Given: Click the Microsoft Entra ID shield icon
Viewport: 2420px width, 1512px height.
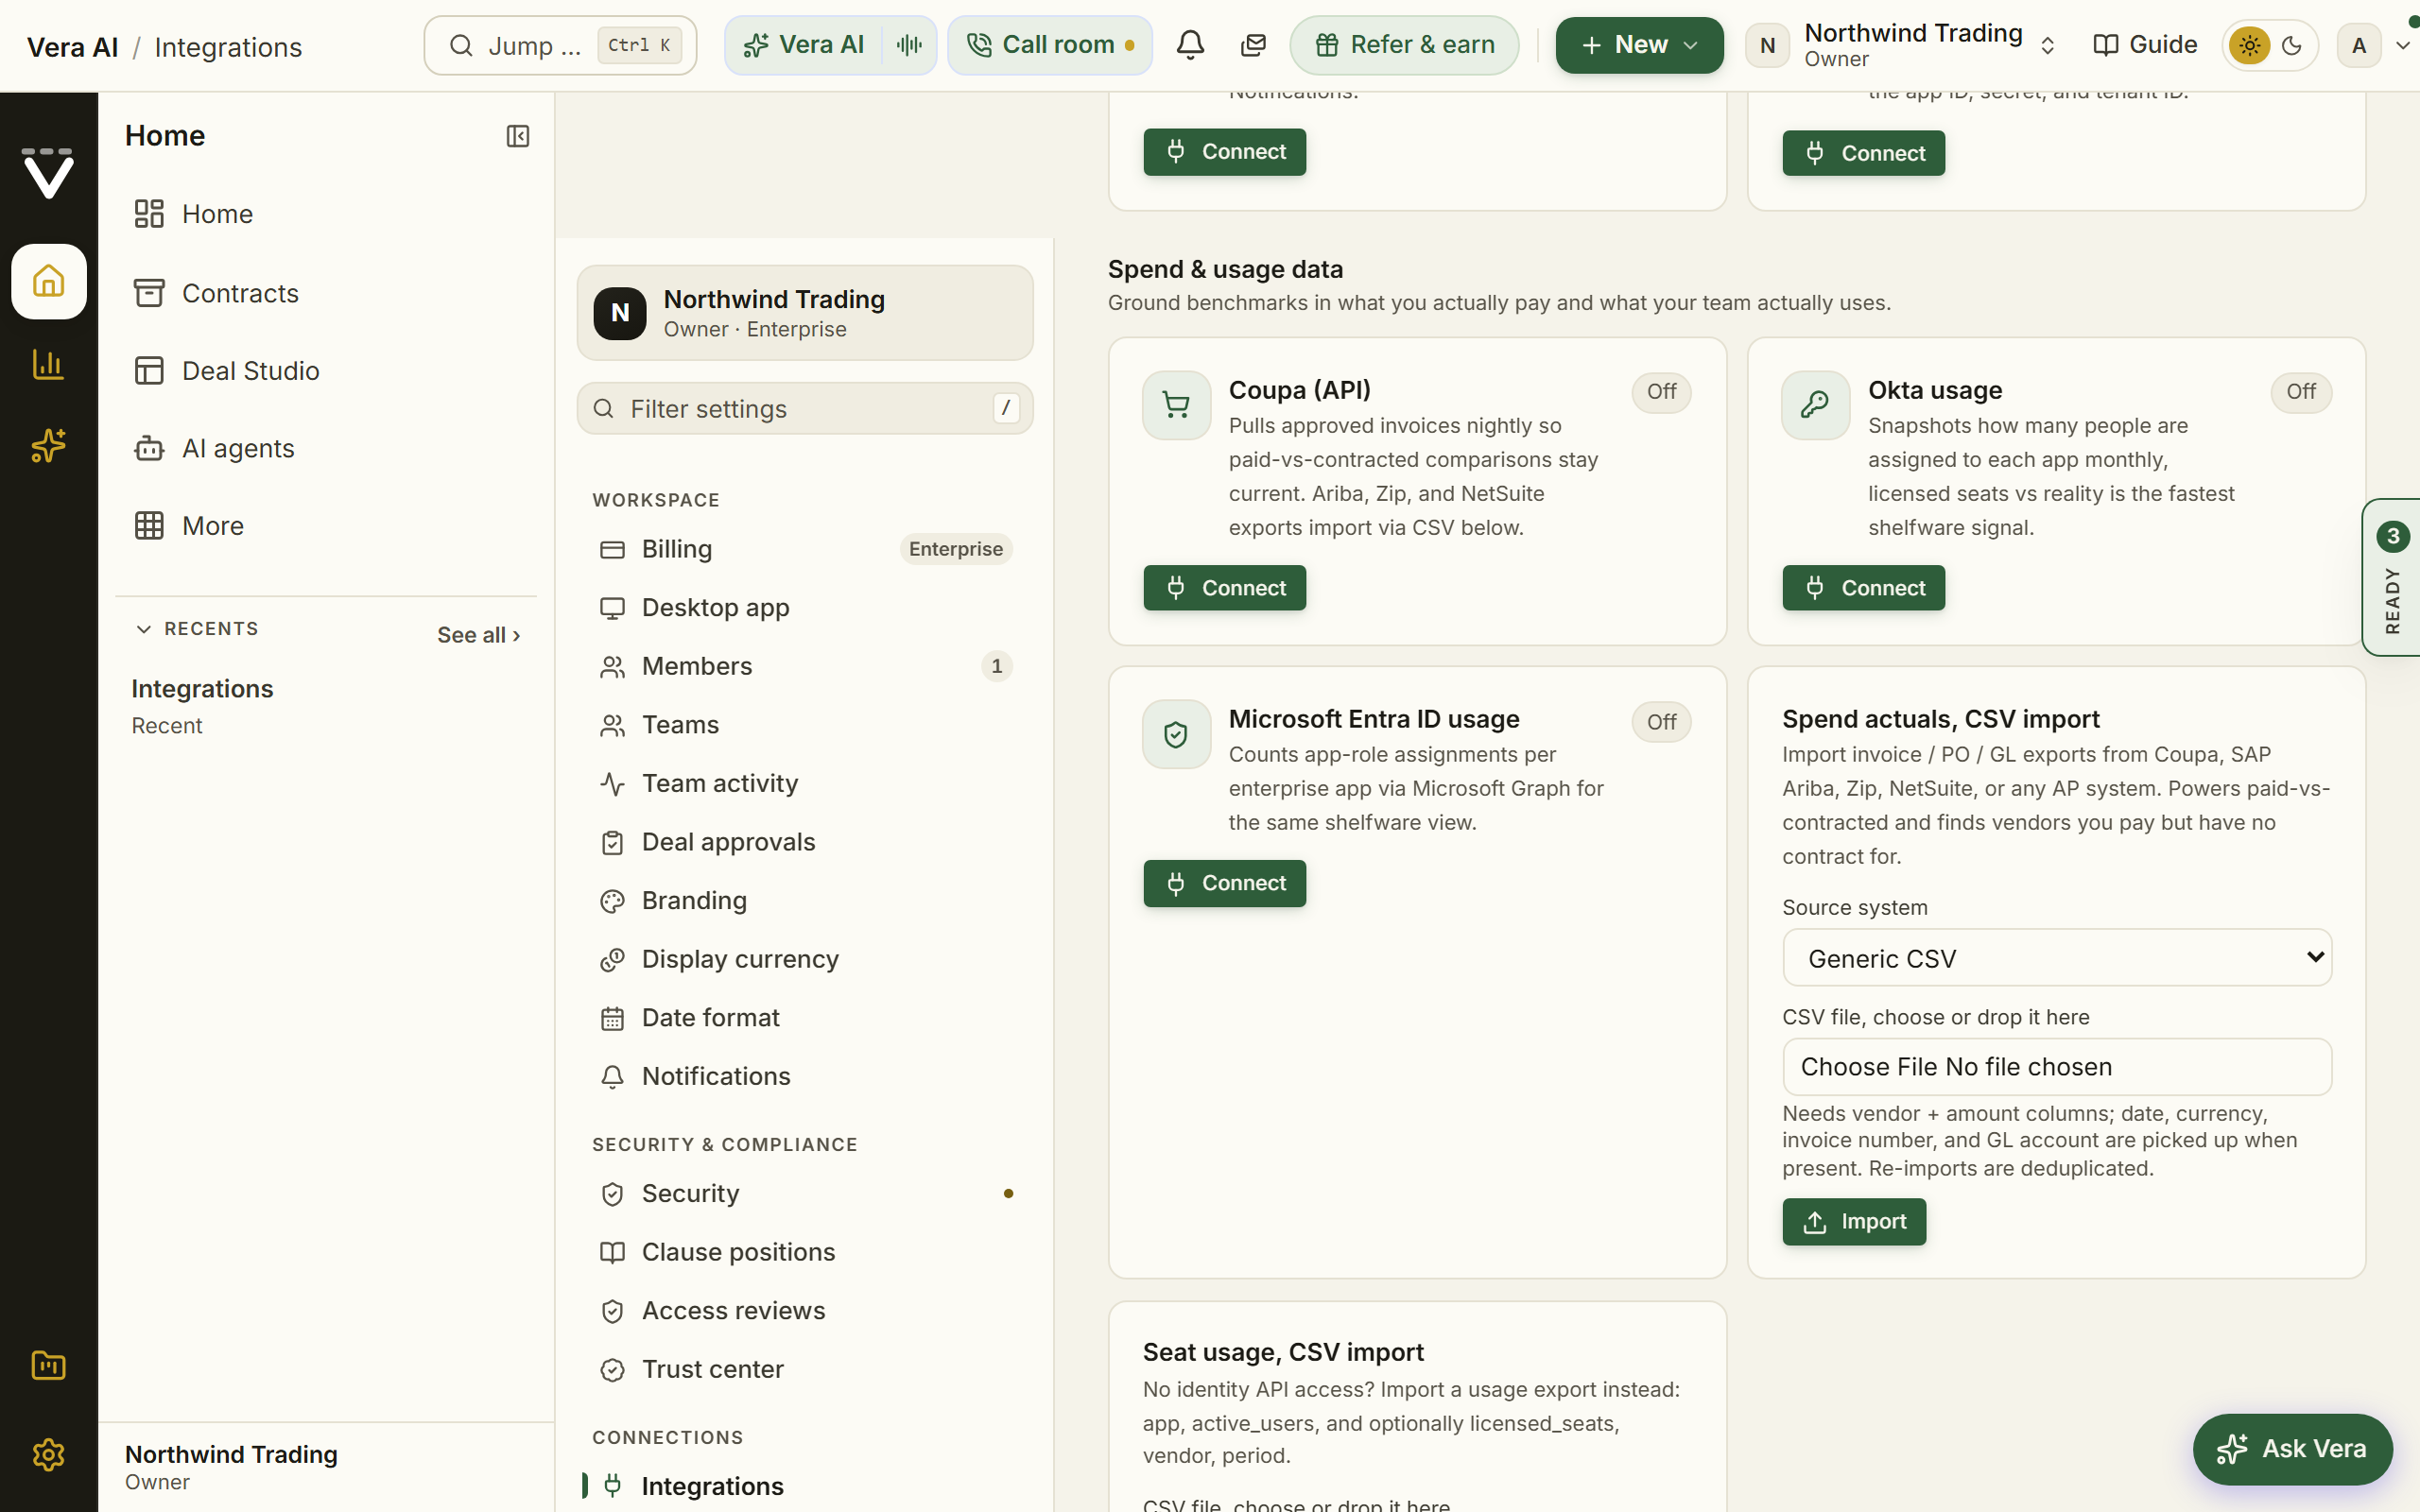Looking at the screenshot, I should pyautogui.click(x=1176, y=735).
